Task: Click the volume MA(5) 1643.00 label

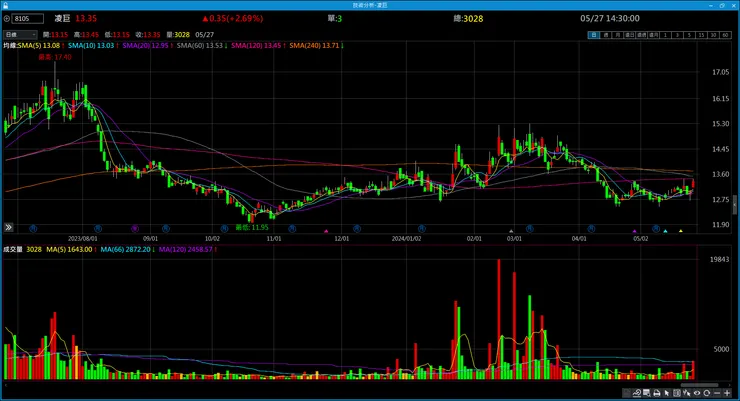Action: point(69,249)
